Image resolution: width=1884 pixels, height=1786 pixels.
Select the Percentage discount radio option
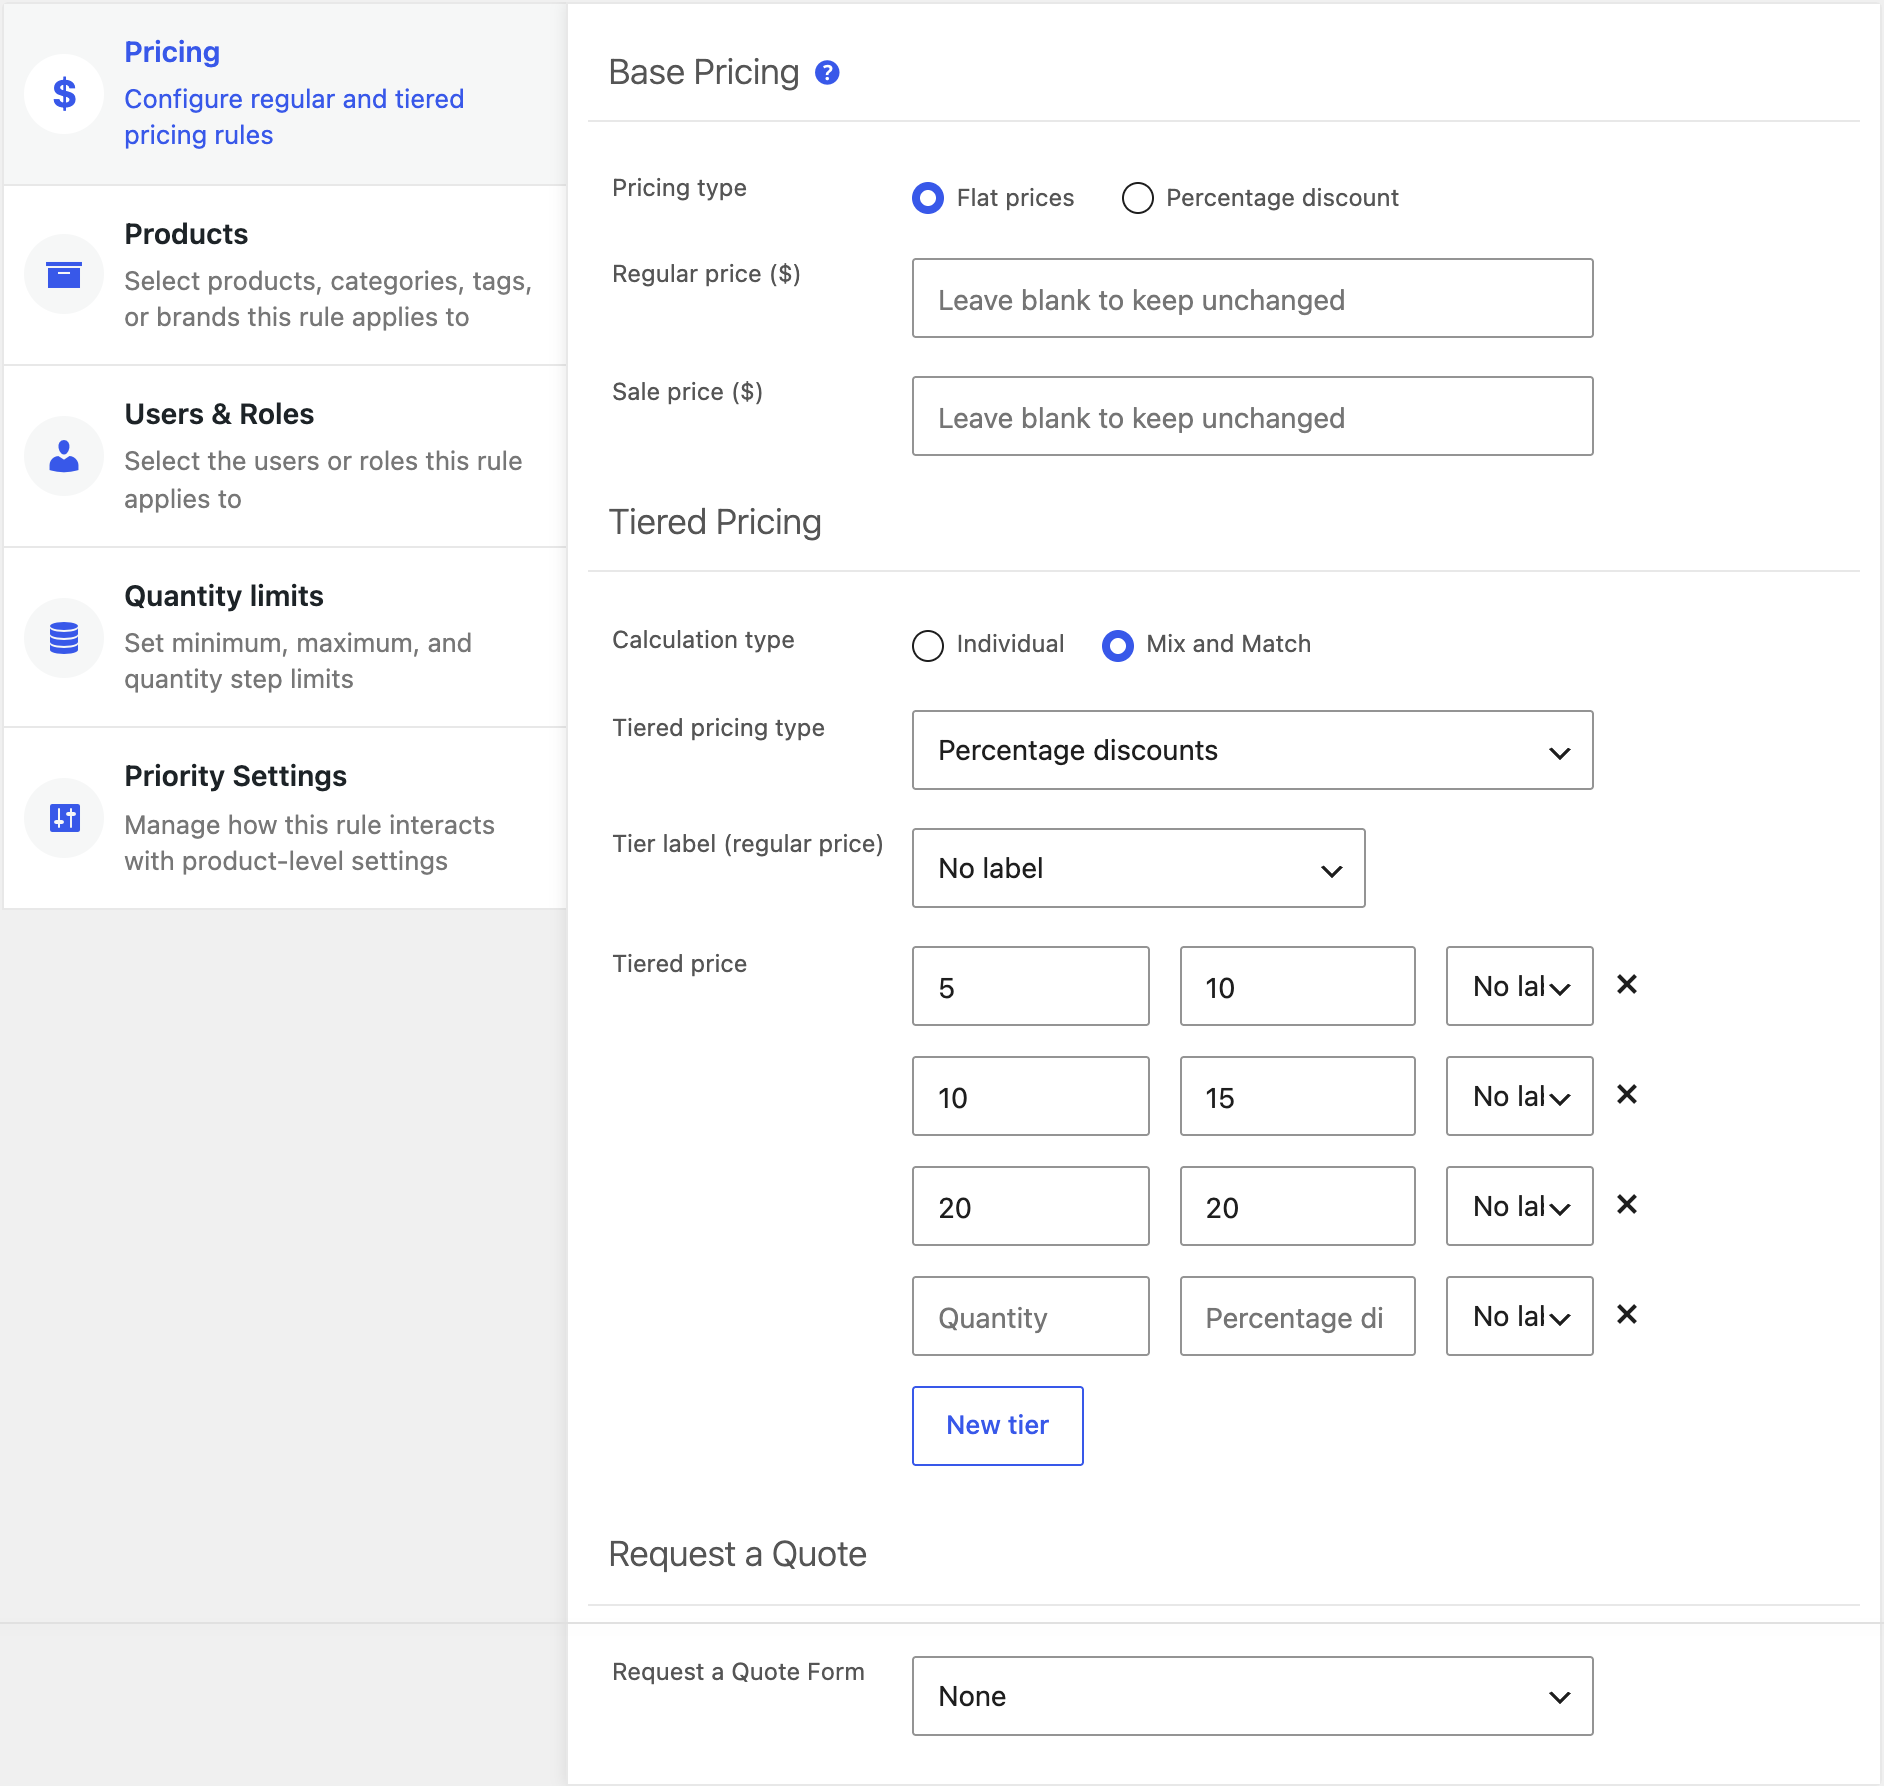(x=1138, y=198)
